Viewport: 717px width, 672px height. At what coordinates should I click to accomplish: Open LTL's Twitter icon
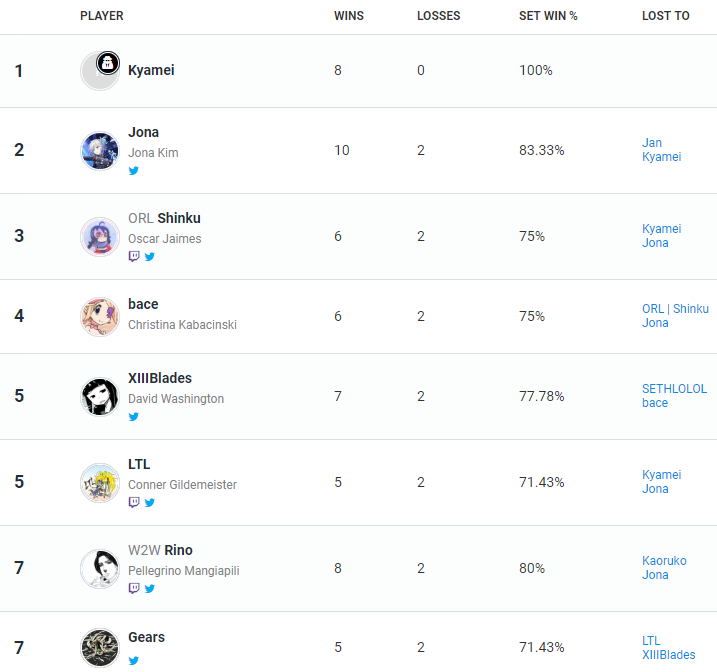pyautogui.click(x=150, y=503)
